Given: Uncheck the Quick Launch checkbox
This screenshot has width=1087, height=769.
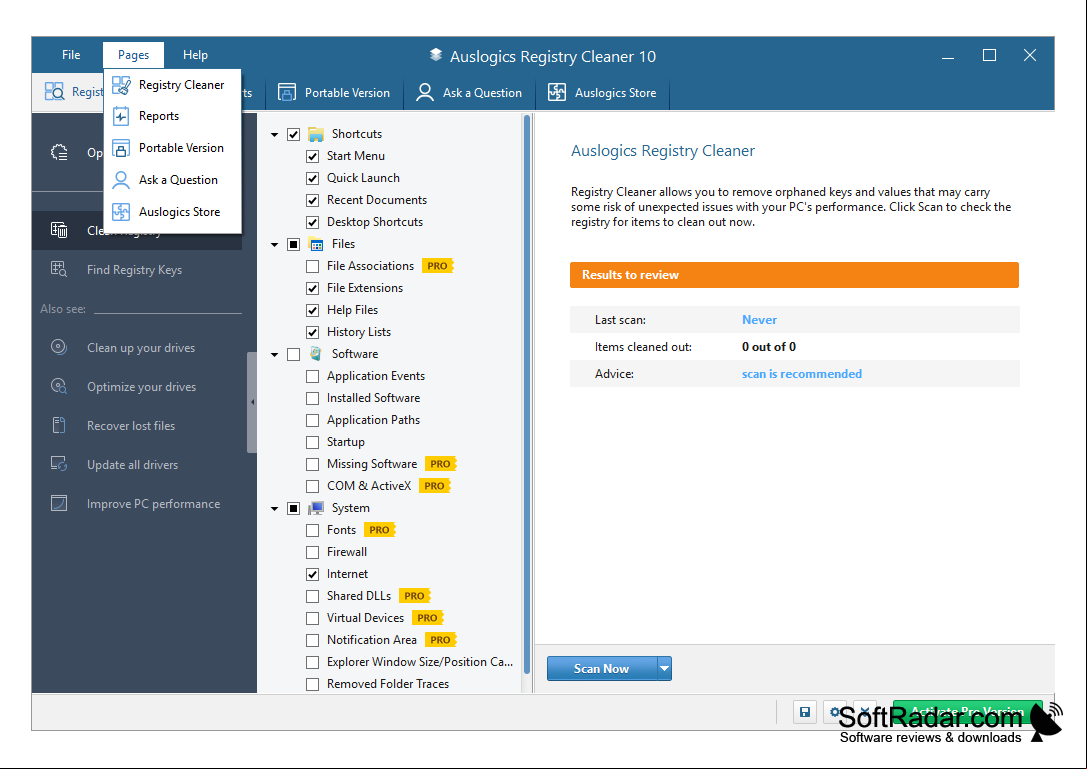Looking at the screenshot, I should 313,178.
